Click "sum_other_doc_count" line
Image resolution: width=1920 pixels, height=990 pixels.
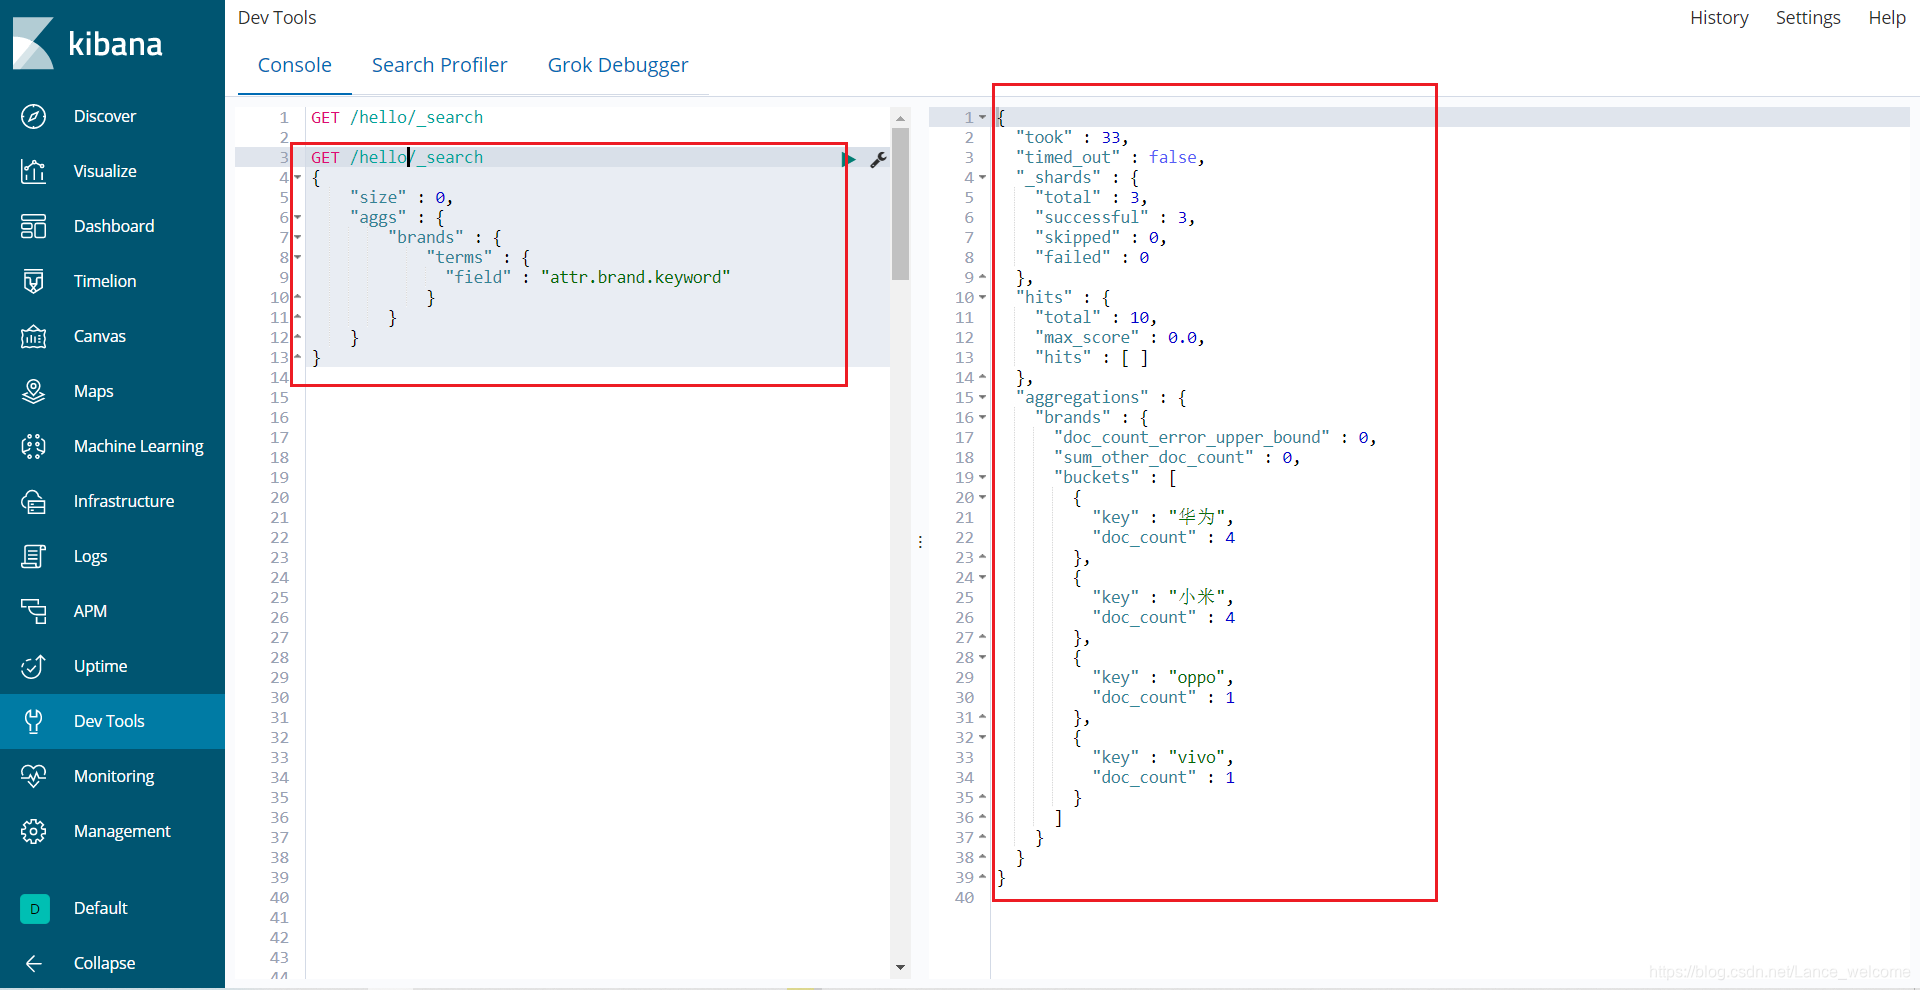pos(1177,457)
